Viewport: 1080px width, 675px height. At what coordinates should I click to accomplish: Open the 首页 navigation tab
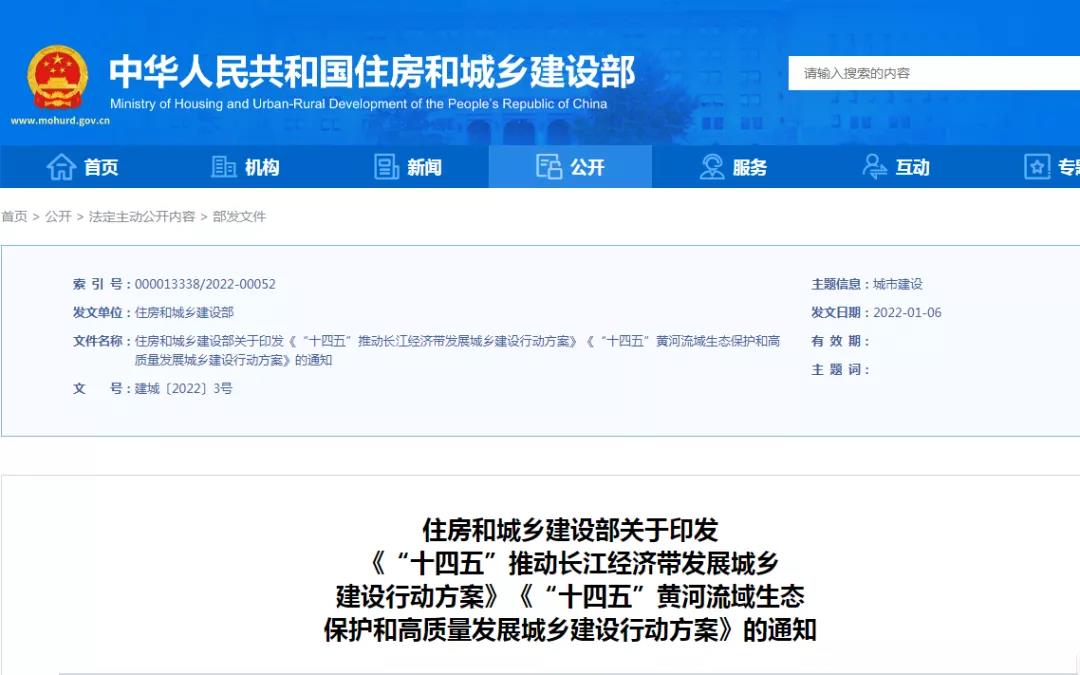[82, 167]
